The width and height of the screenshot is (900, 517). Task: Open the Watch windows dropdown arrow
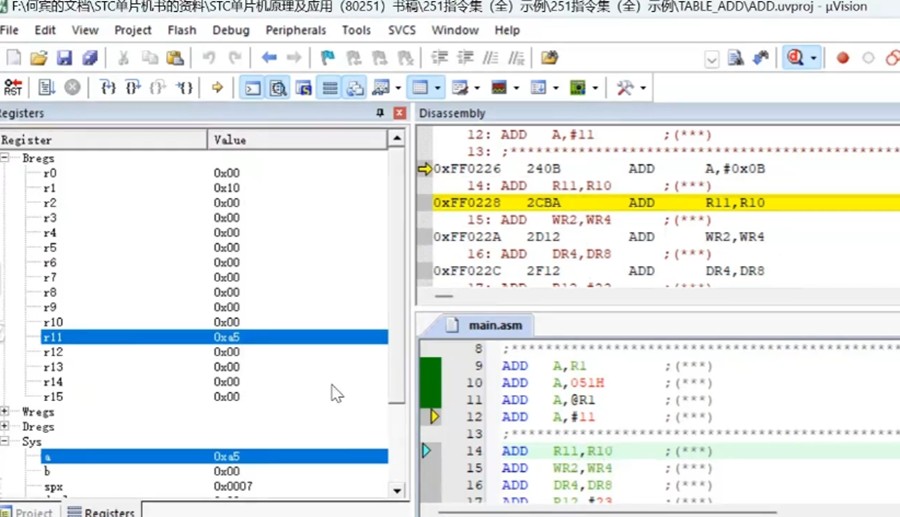398,88
